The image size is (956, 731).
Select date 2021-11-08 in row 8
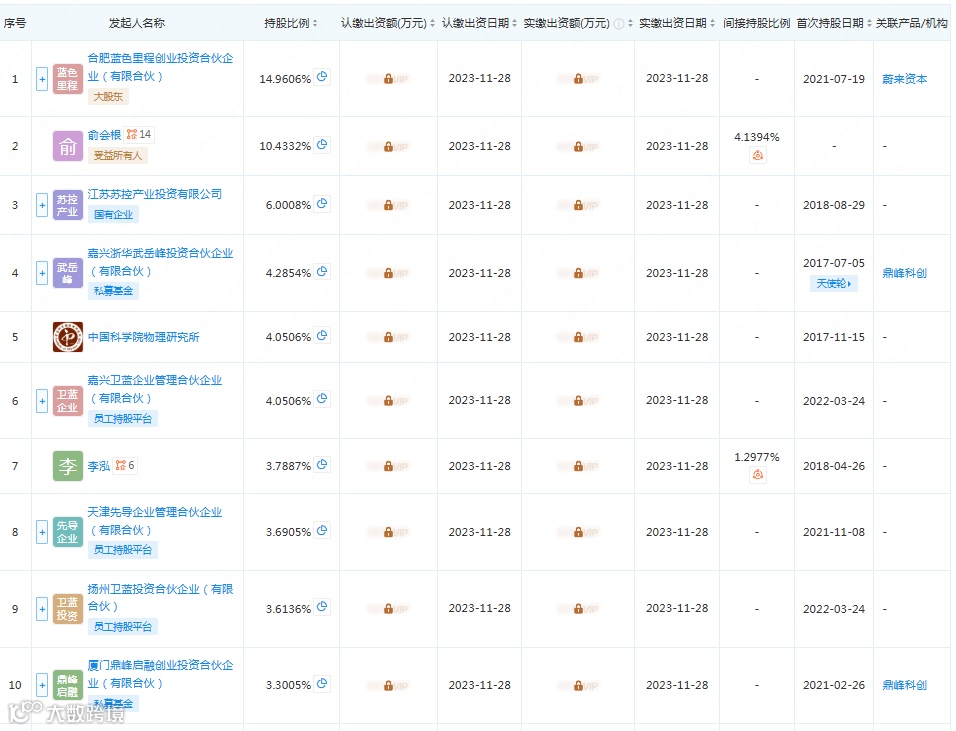[x=833, y=532]
